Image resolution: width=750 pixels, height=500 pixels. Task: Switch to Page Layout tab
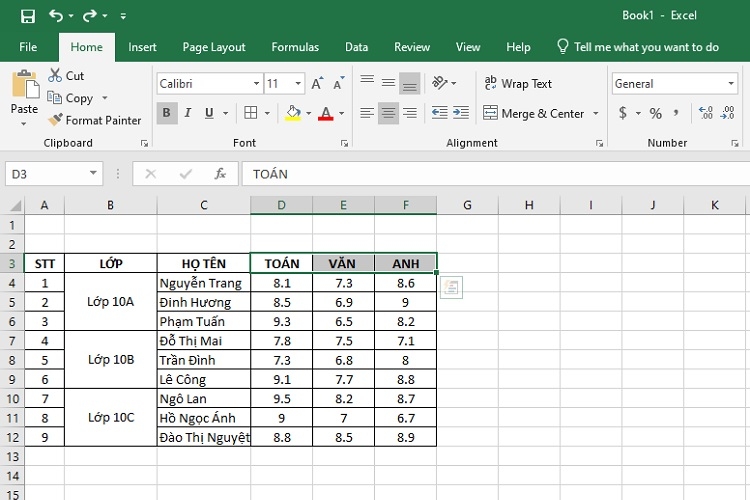pos(214,47)
